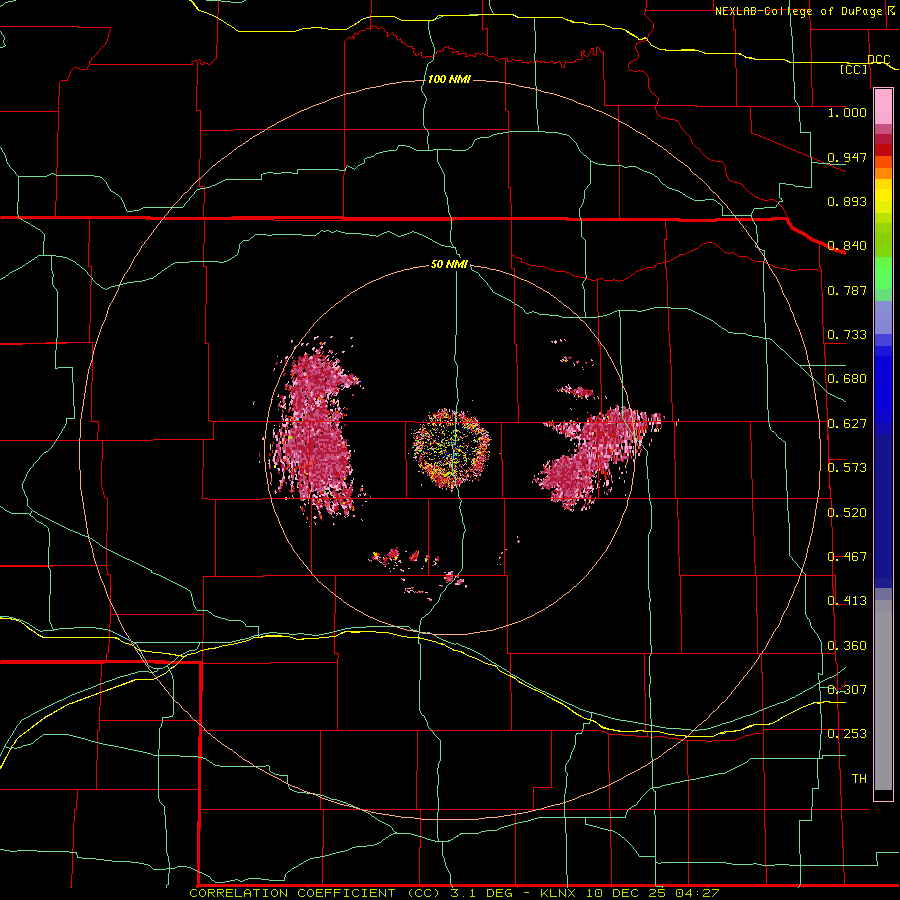The image size is (900, 900).
Task: Select the 0.680 scale value
Action: [x=847, y=379]
